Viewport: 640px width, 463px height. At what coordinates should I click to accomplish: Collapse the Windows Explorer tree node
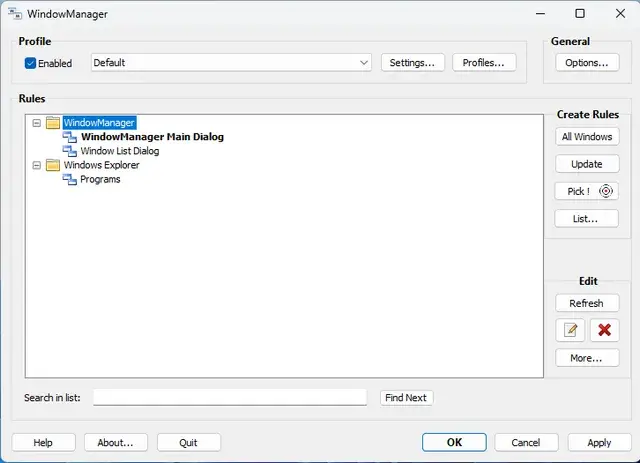click(x=37, y=165)
